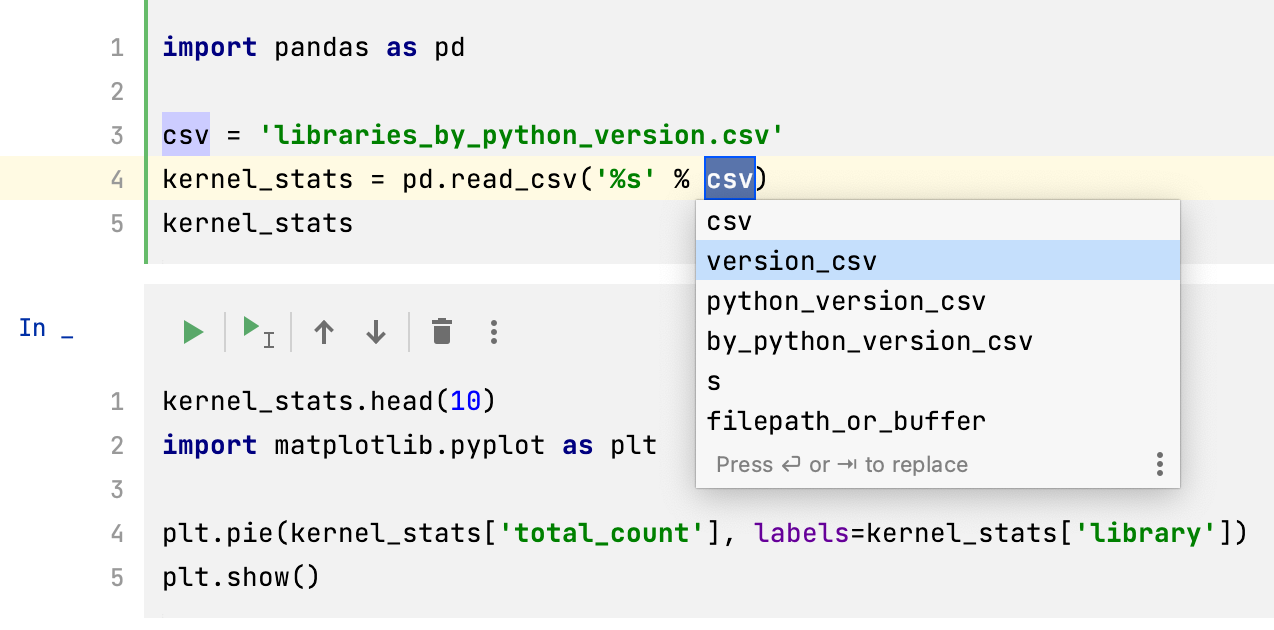
Task: Click the Press to replace hint text
Action: [842, 464]
